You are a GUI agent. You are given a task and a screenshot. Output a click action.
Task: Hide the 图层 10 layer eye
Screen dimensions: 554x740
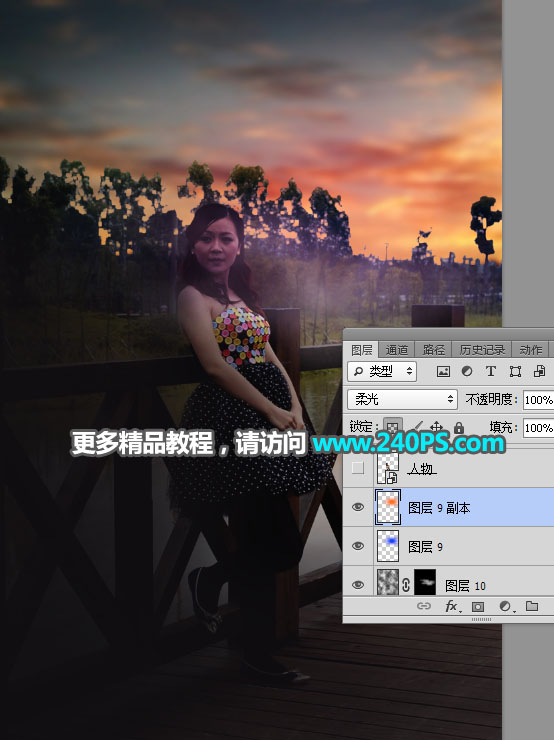click(358, 585)
